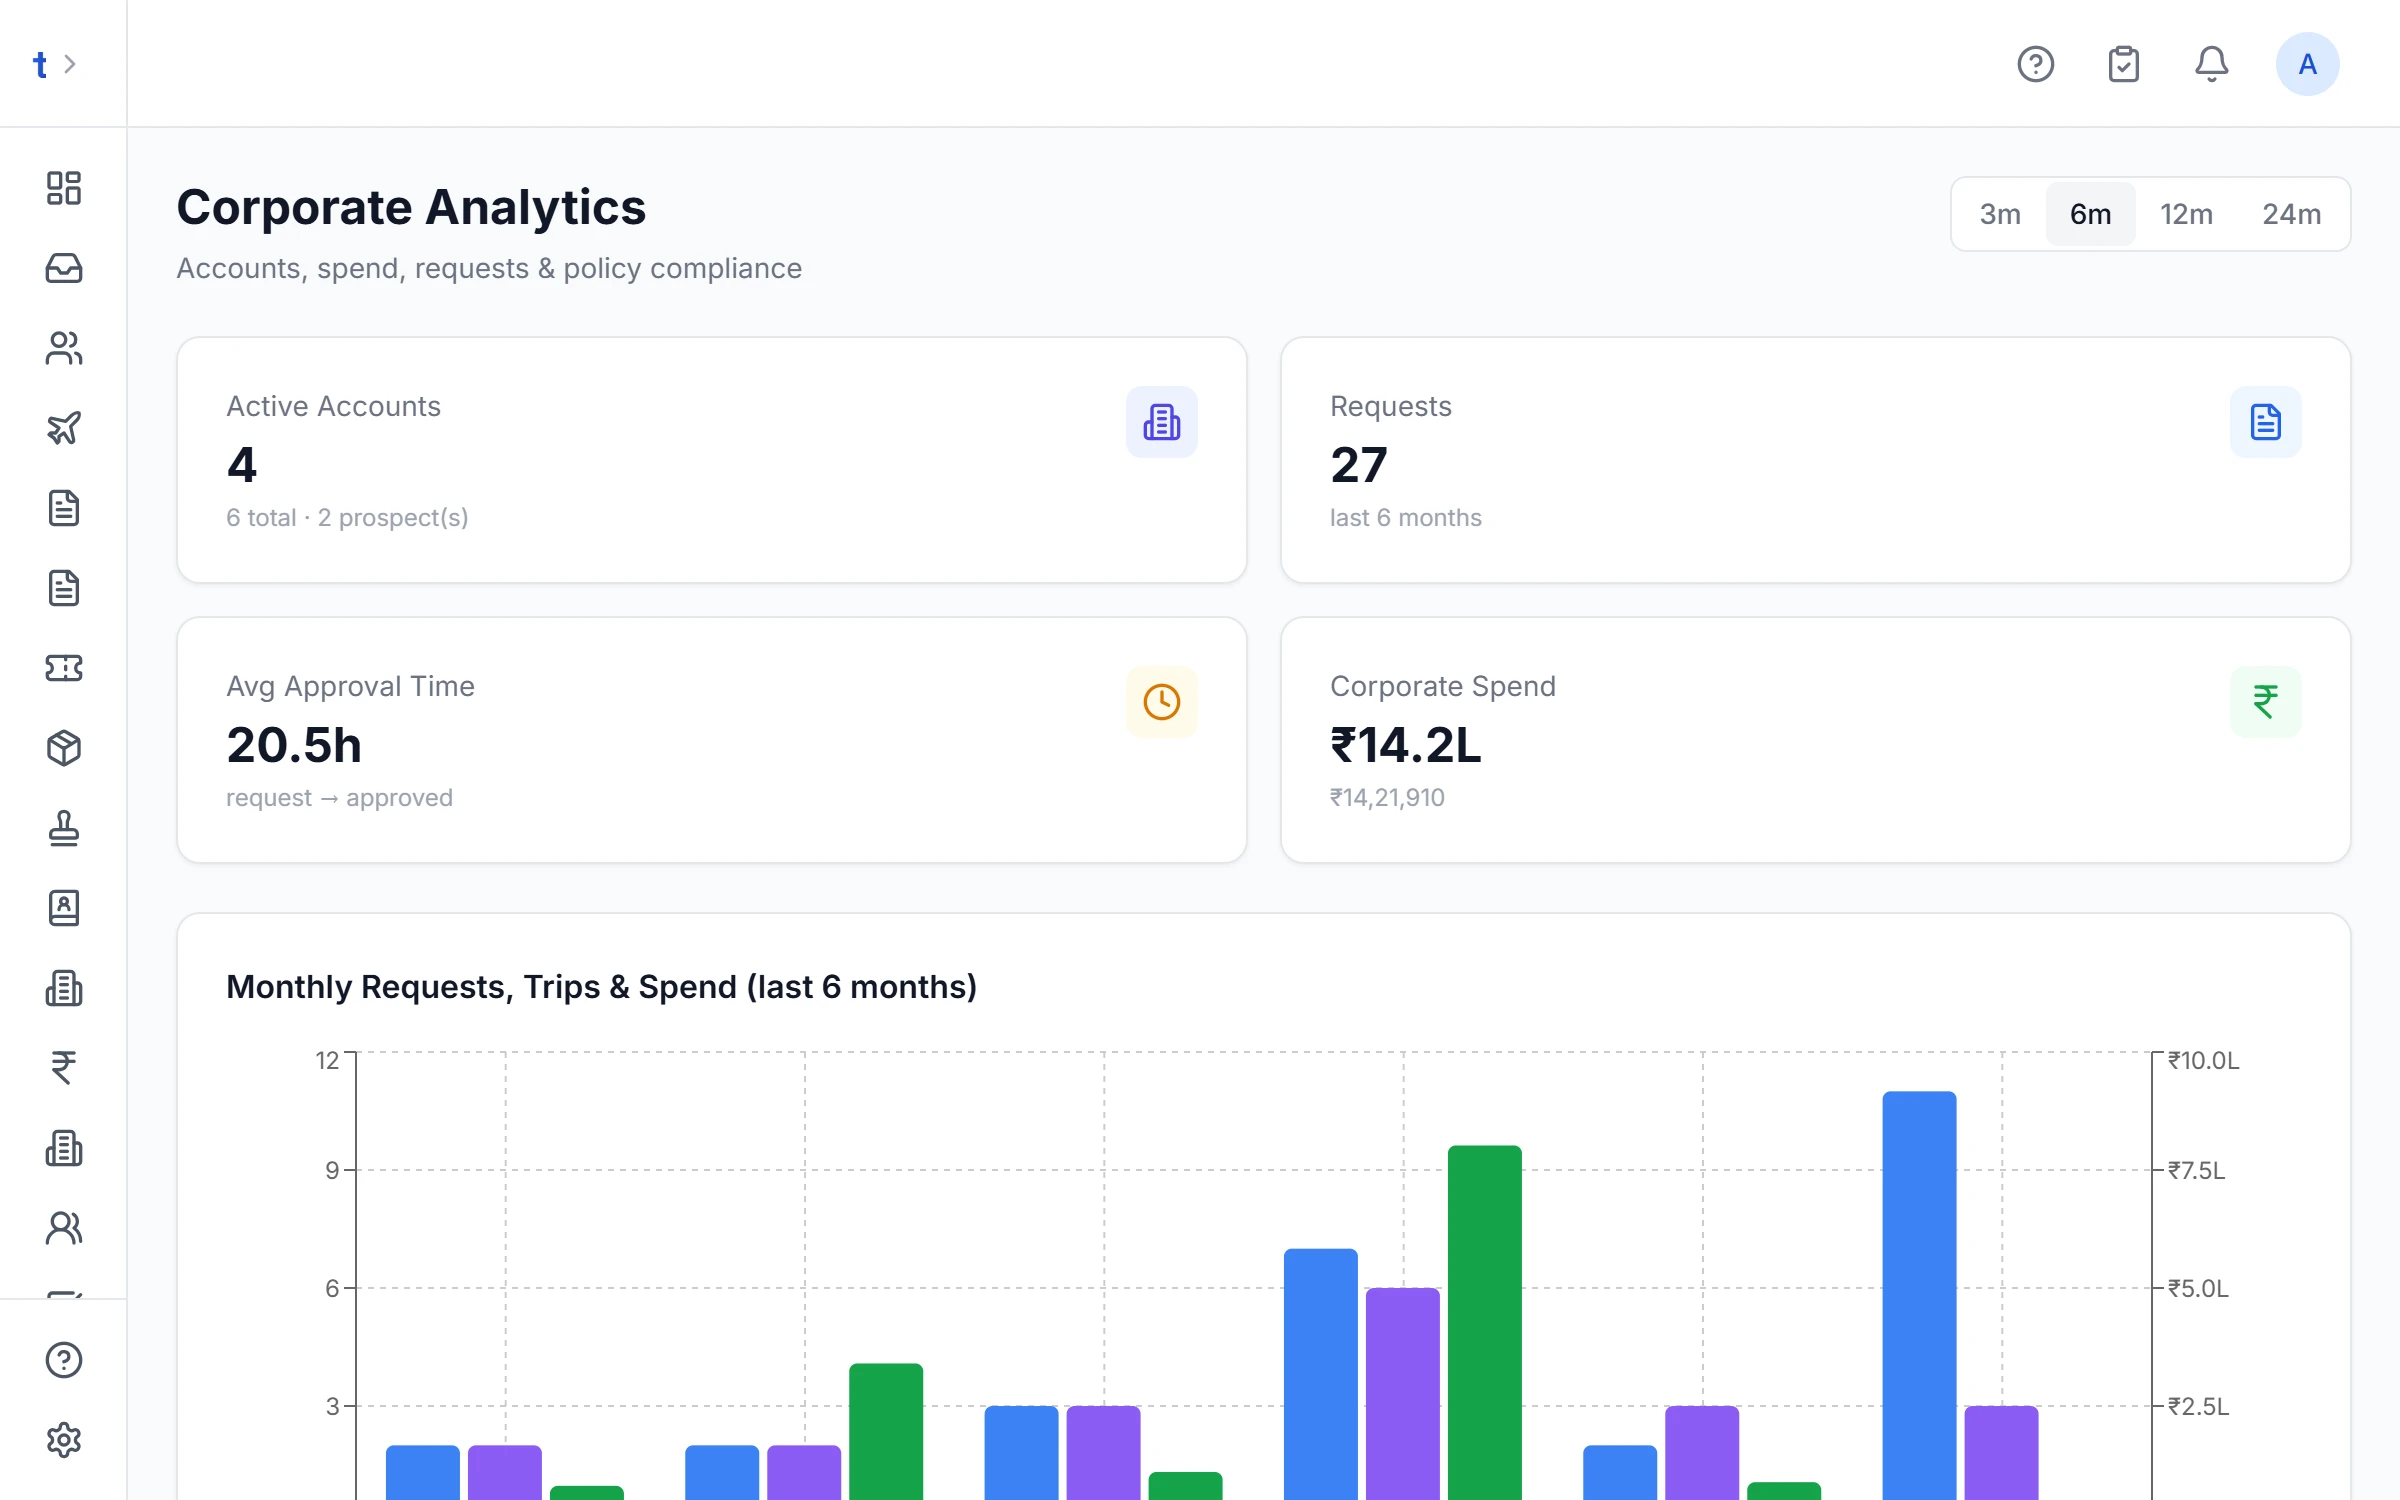The width and height of the screenshot is (2400, 1500).
Task: Open the ticket icon in sidebar
Action: click(64, 668)
